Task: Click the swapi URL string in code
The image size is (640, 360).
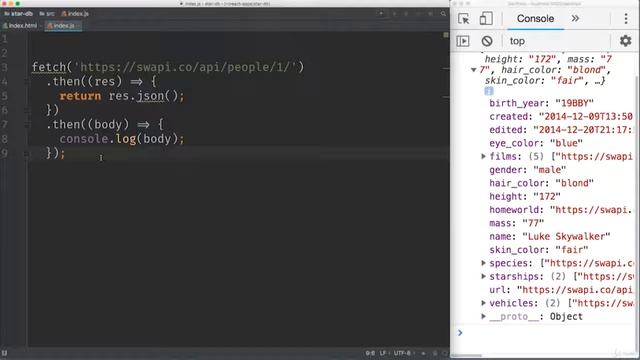Action: click(186, 67)
